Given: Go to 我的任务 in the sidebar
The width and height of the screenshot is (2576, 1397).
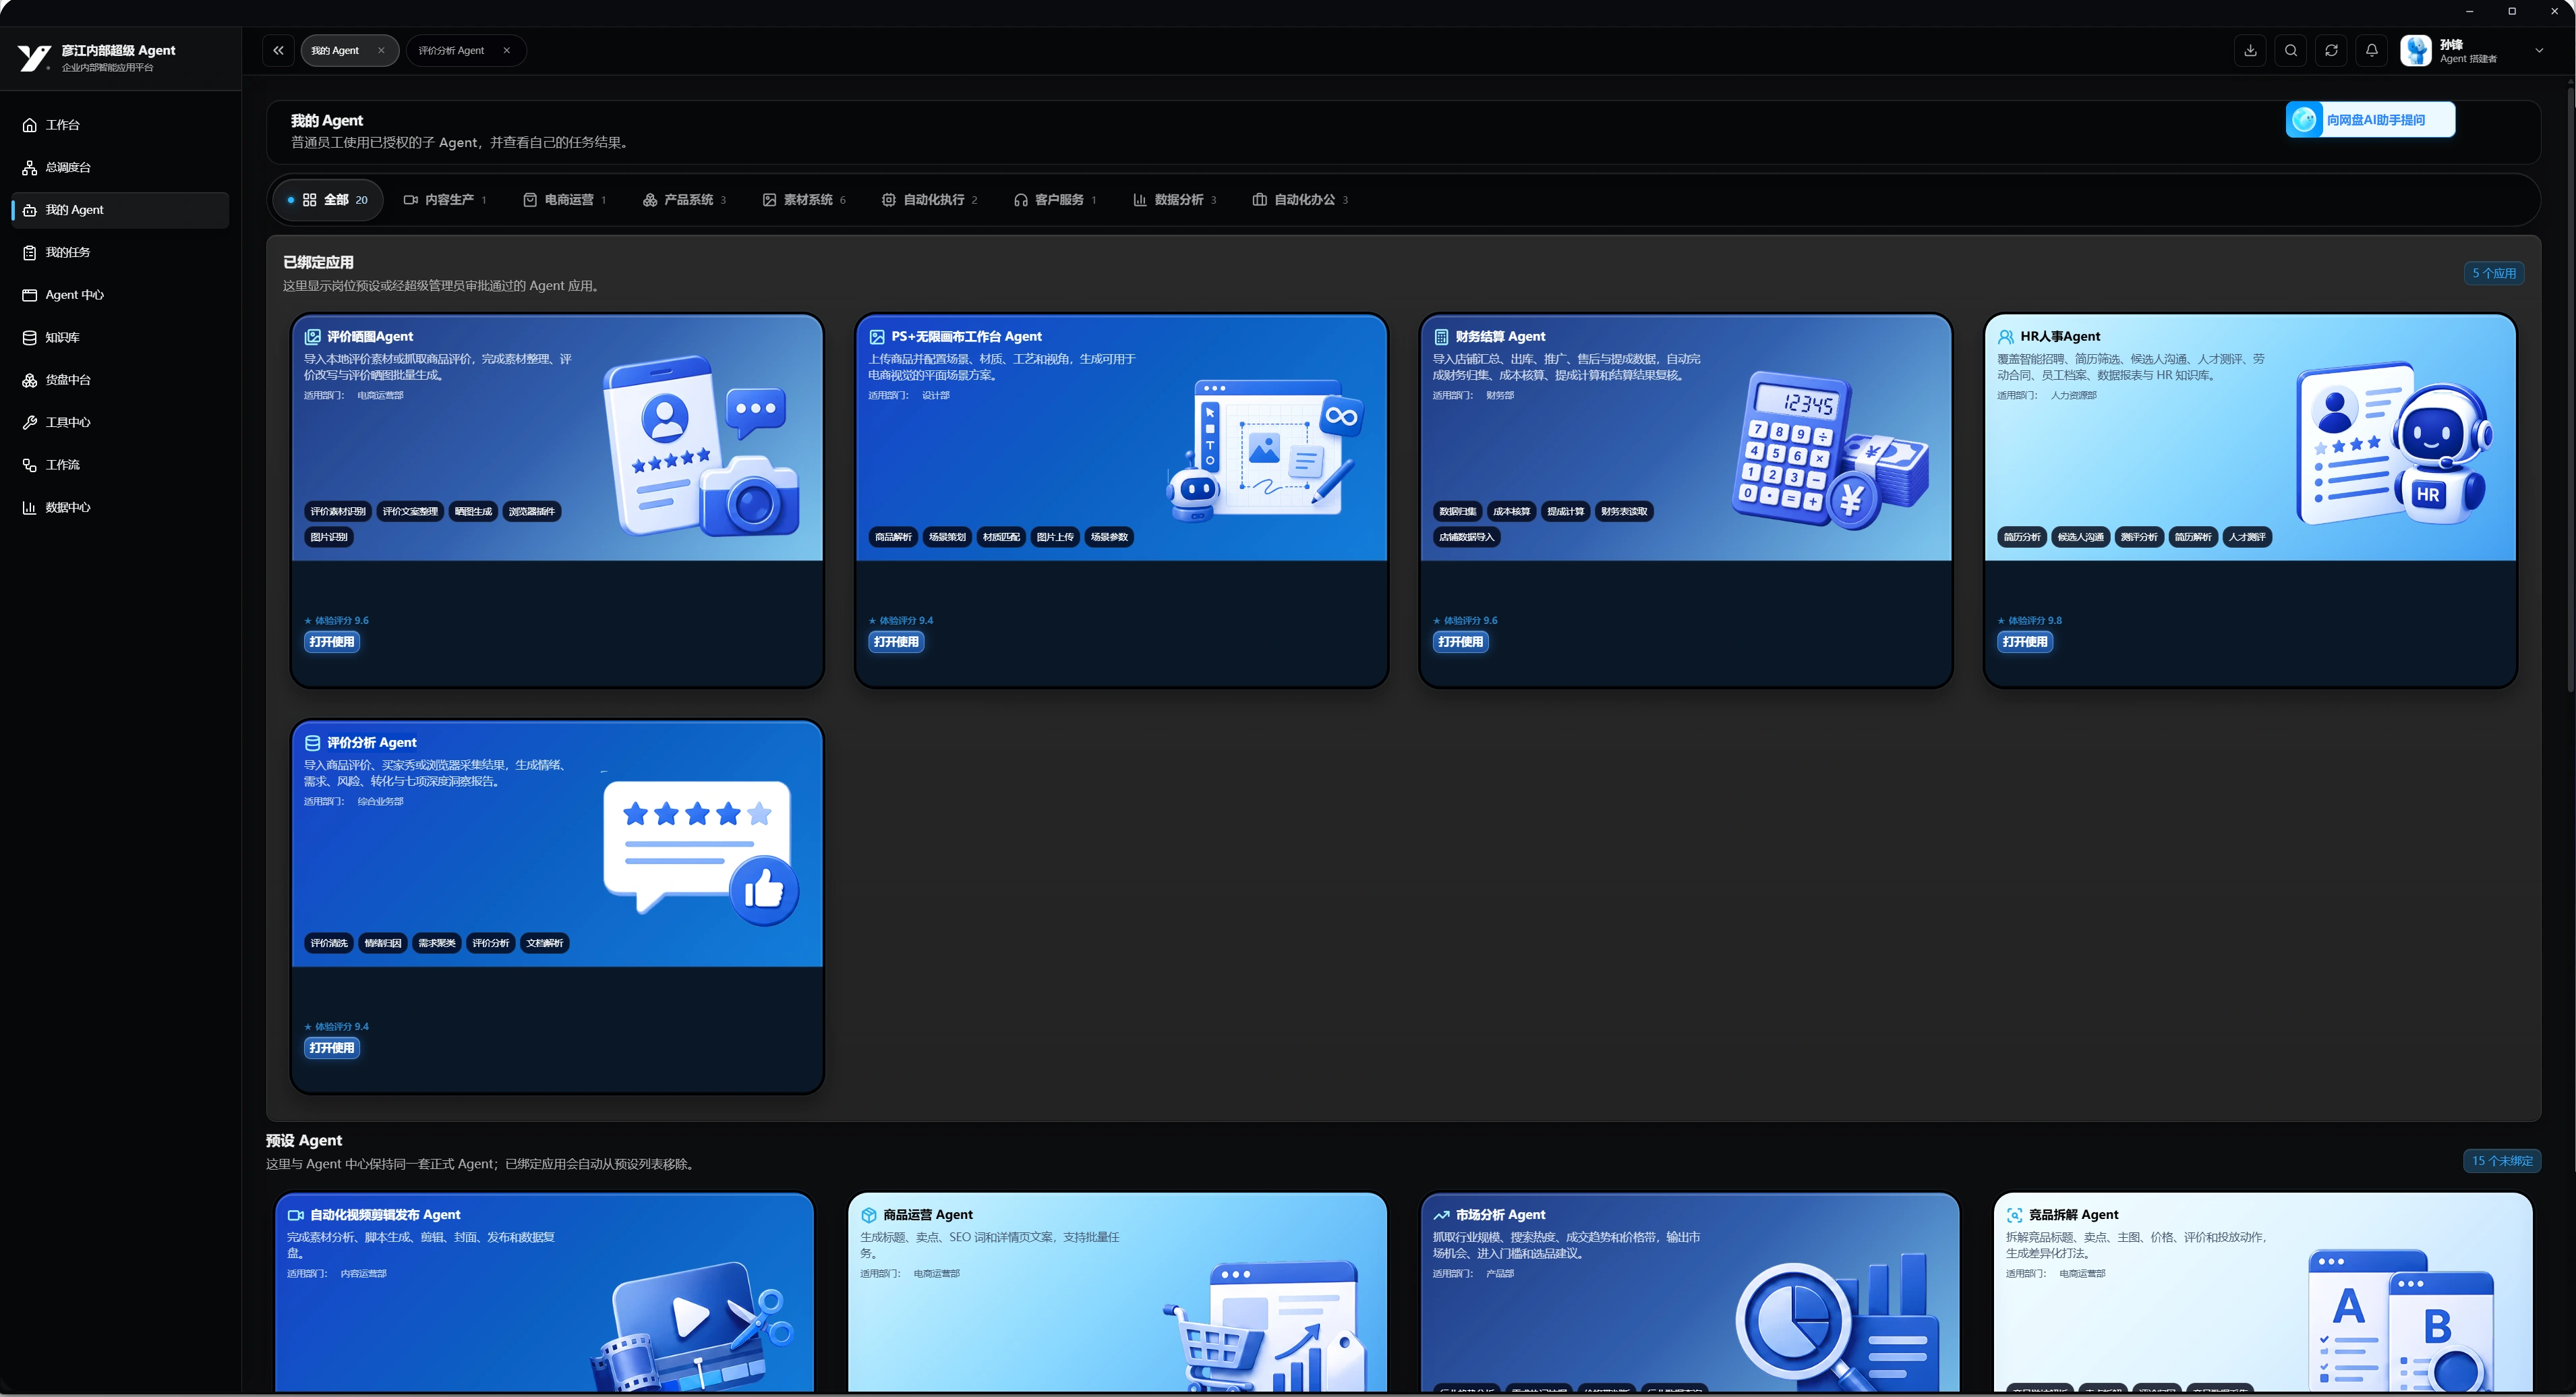Looking at the screenshot, I should [120, 252].
